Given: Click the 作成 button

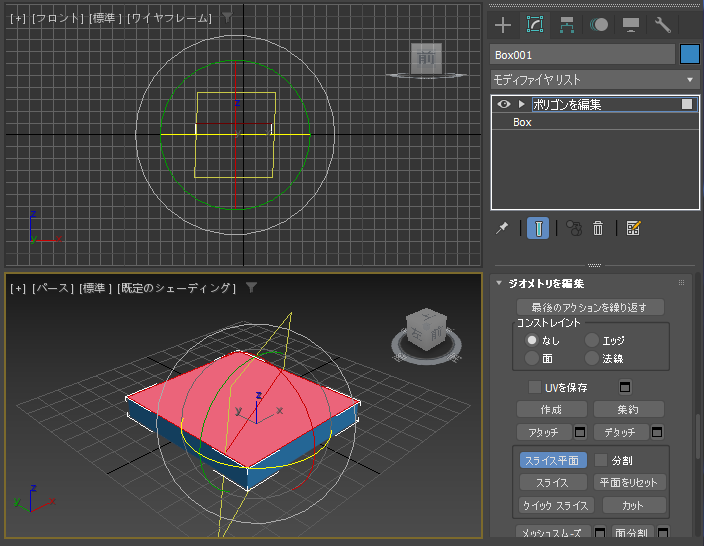Looking at the screenshot, I should (x=552, y=410).
